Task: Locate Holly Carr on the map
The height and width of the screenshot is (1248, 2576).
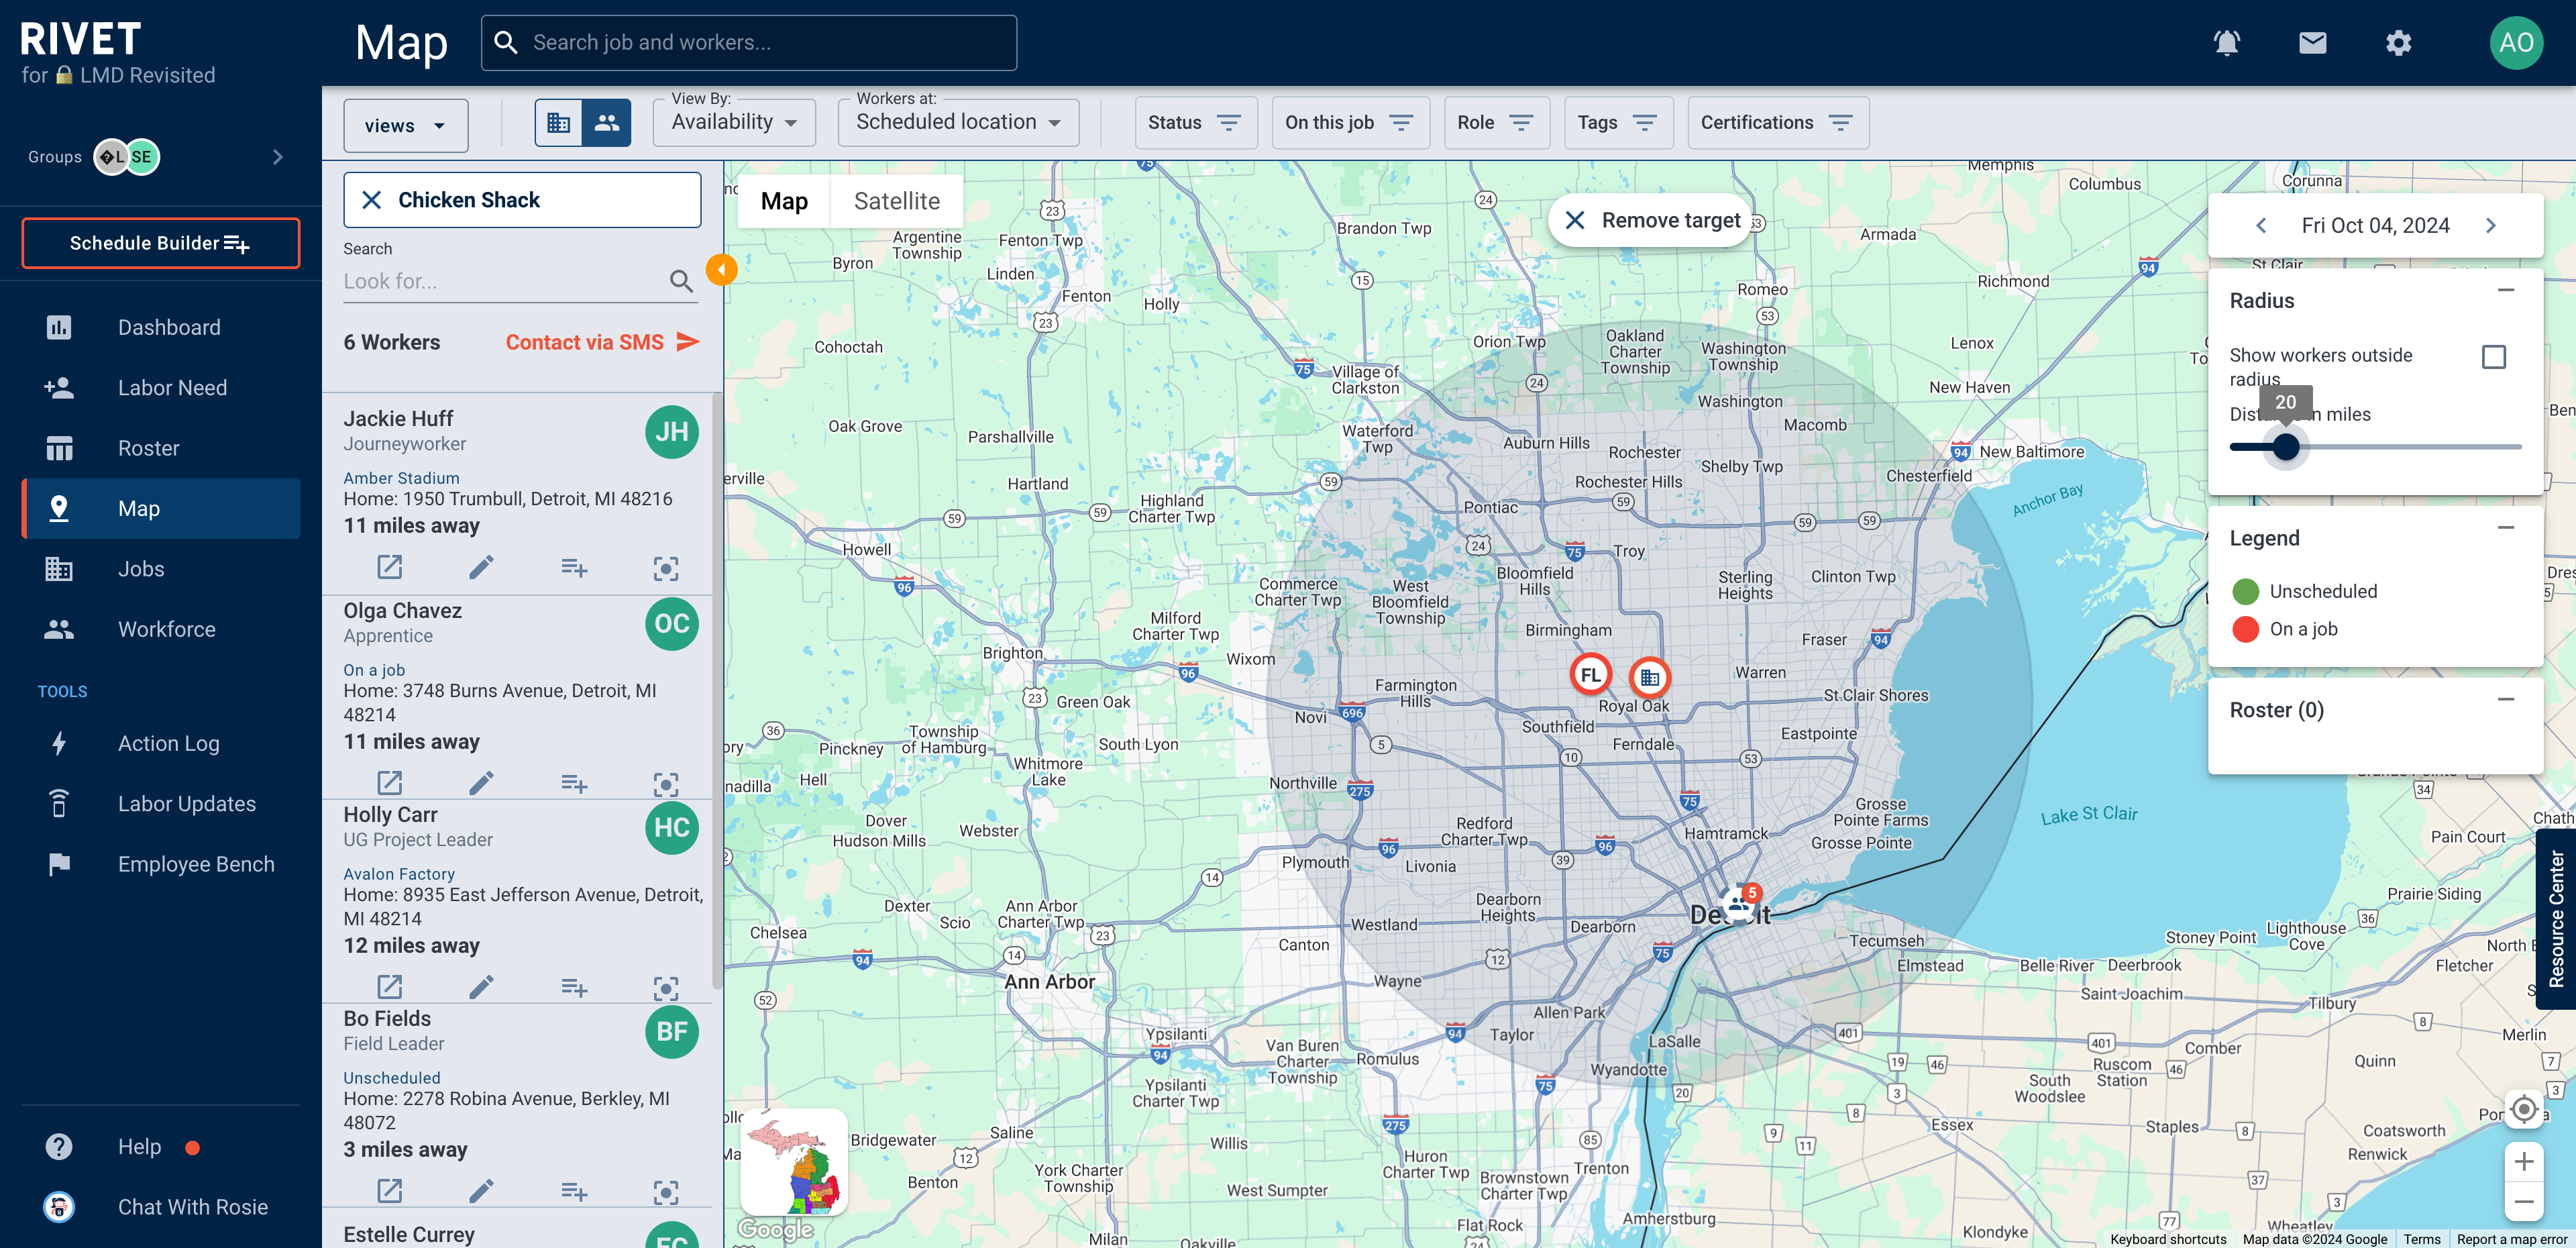Action: click(666, 988)
